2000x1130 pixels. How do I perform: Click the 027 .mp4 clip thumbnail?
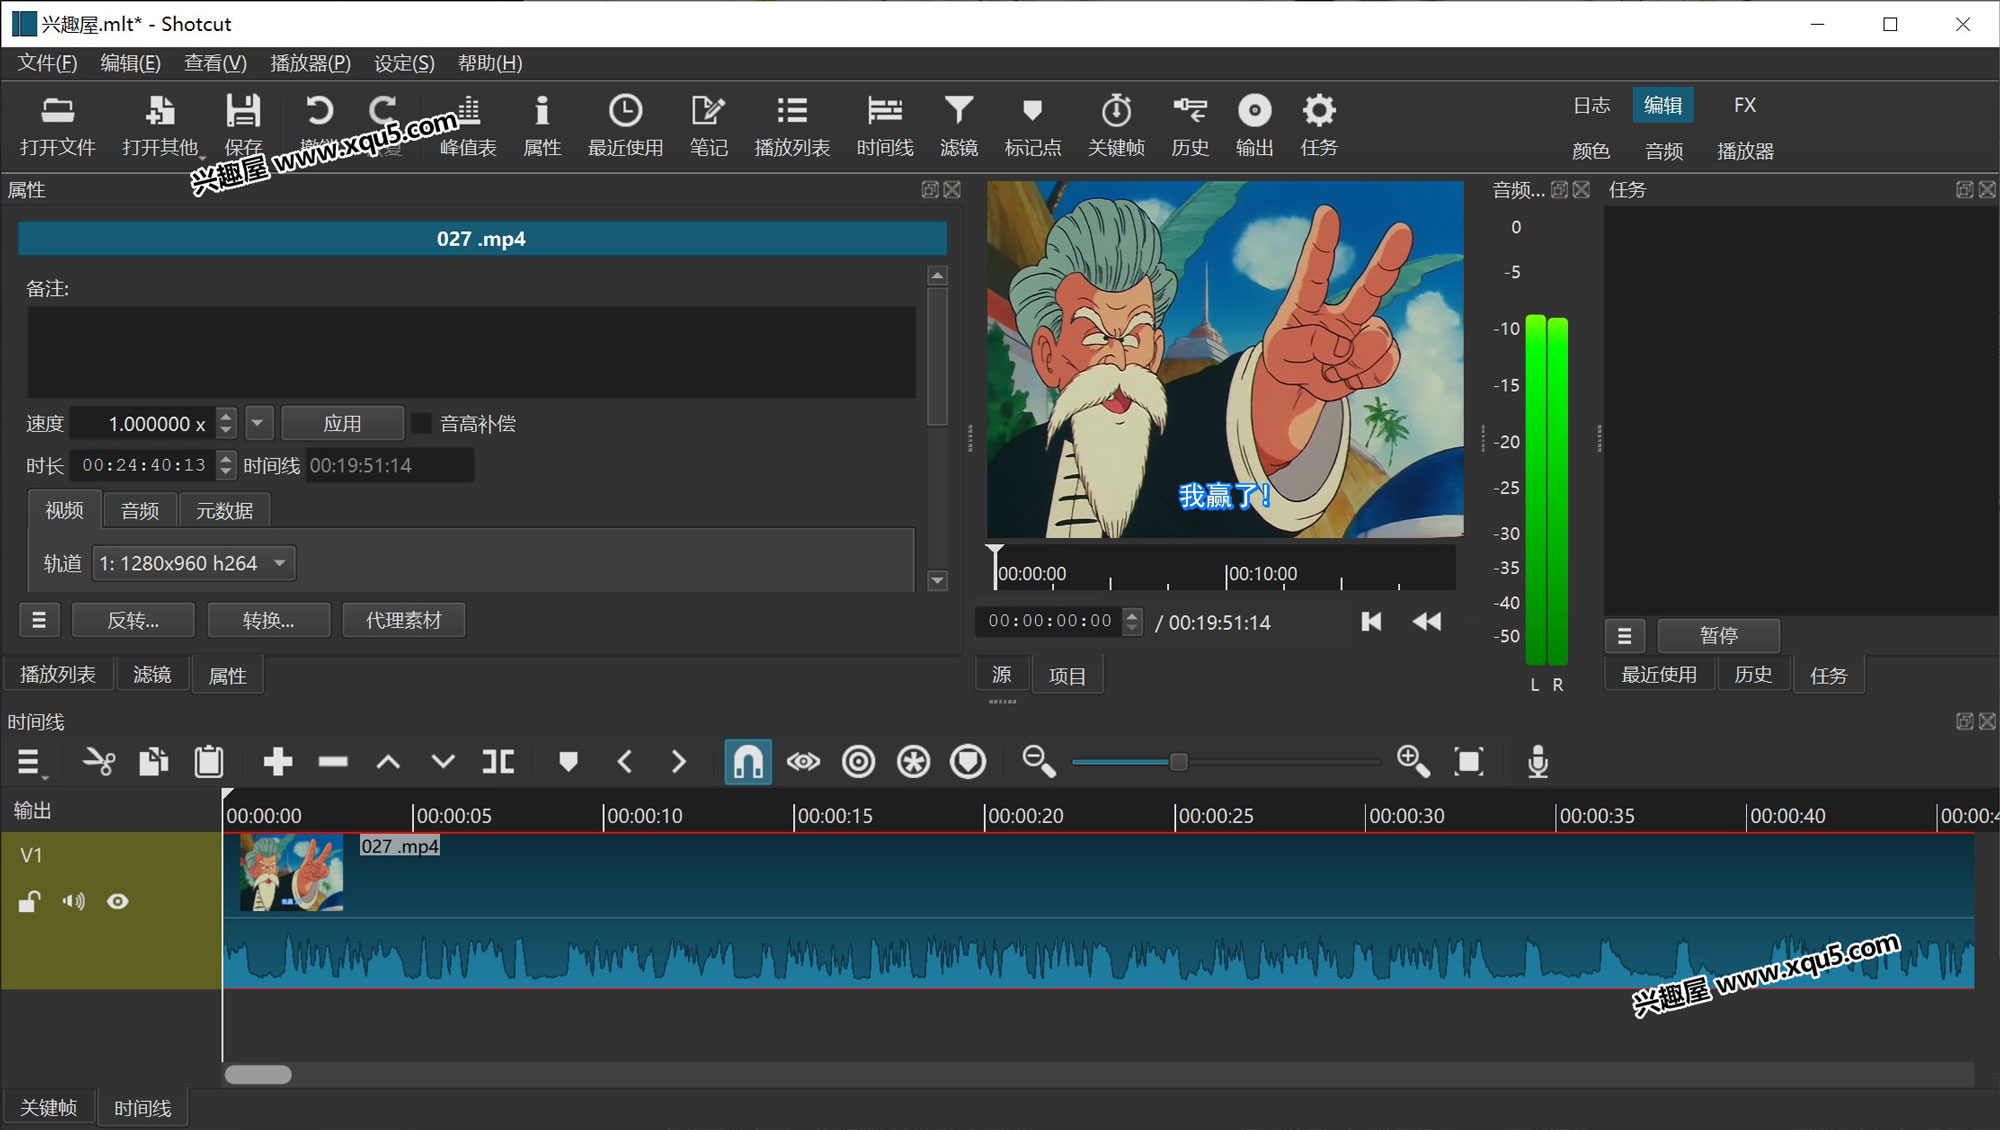(x=291, y=873)
